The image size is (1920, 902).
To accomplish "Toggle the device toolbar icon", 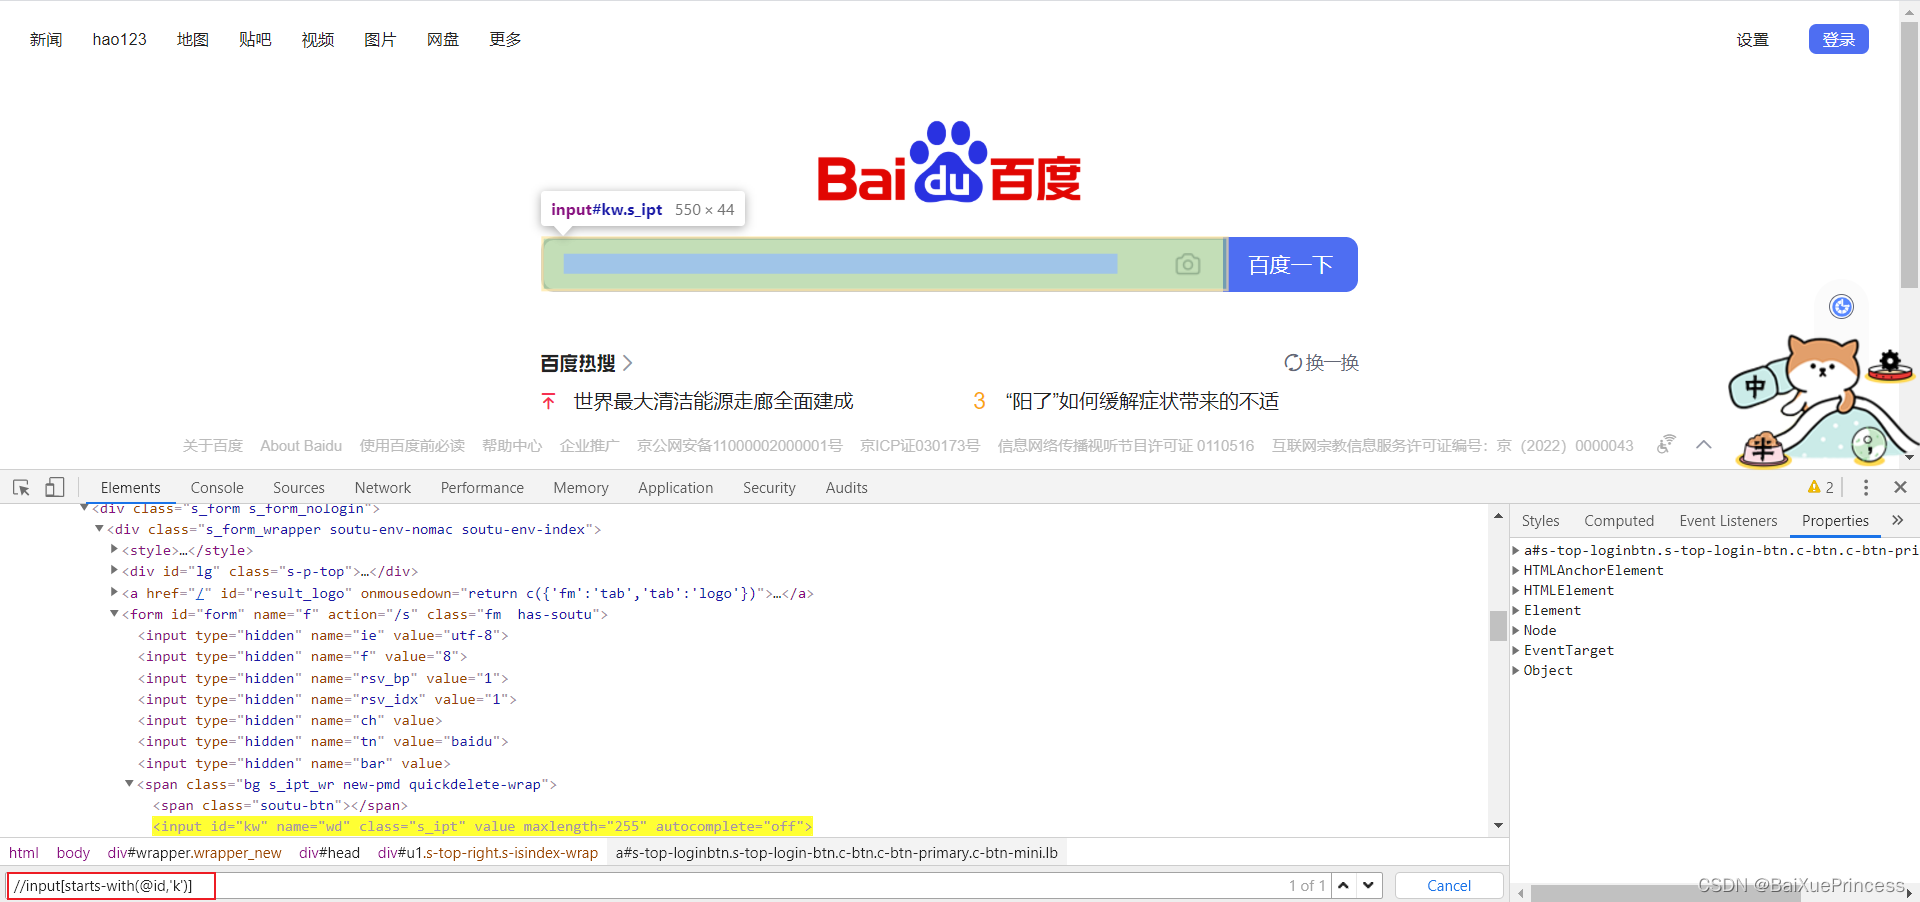I will [x=55, y=487].
